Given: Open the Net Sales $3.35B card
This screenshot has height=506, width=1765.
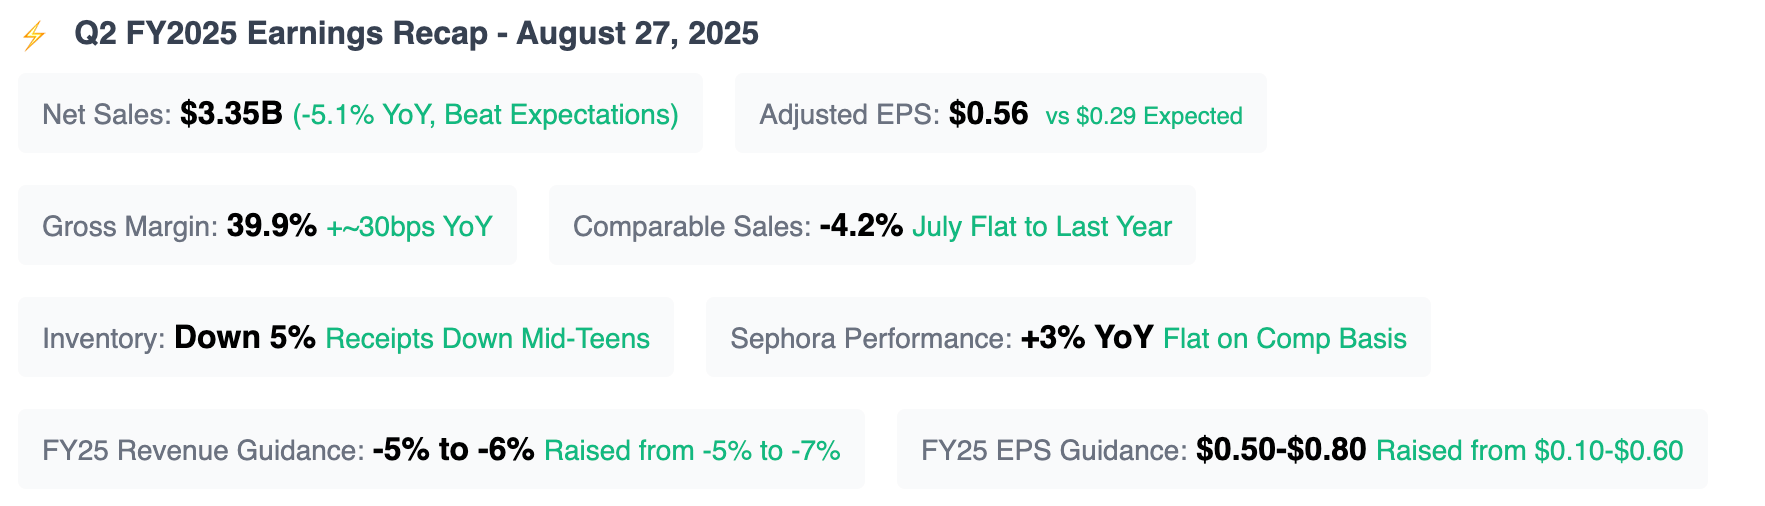Looking at the screenshot, I should click(360, 113).
